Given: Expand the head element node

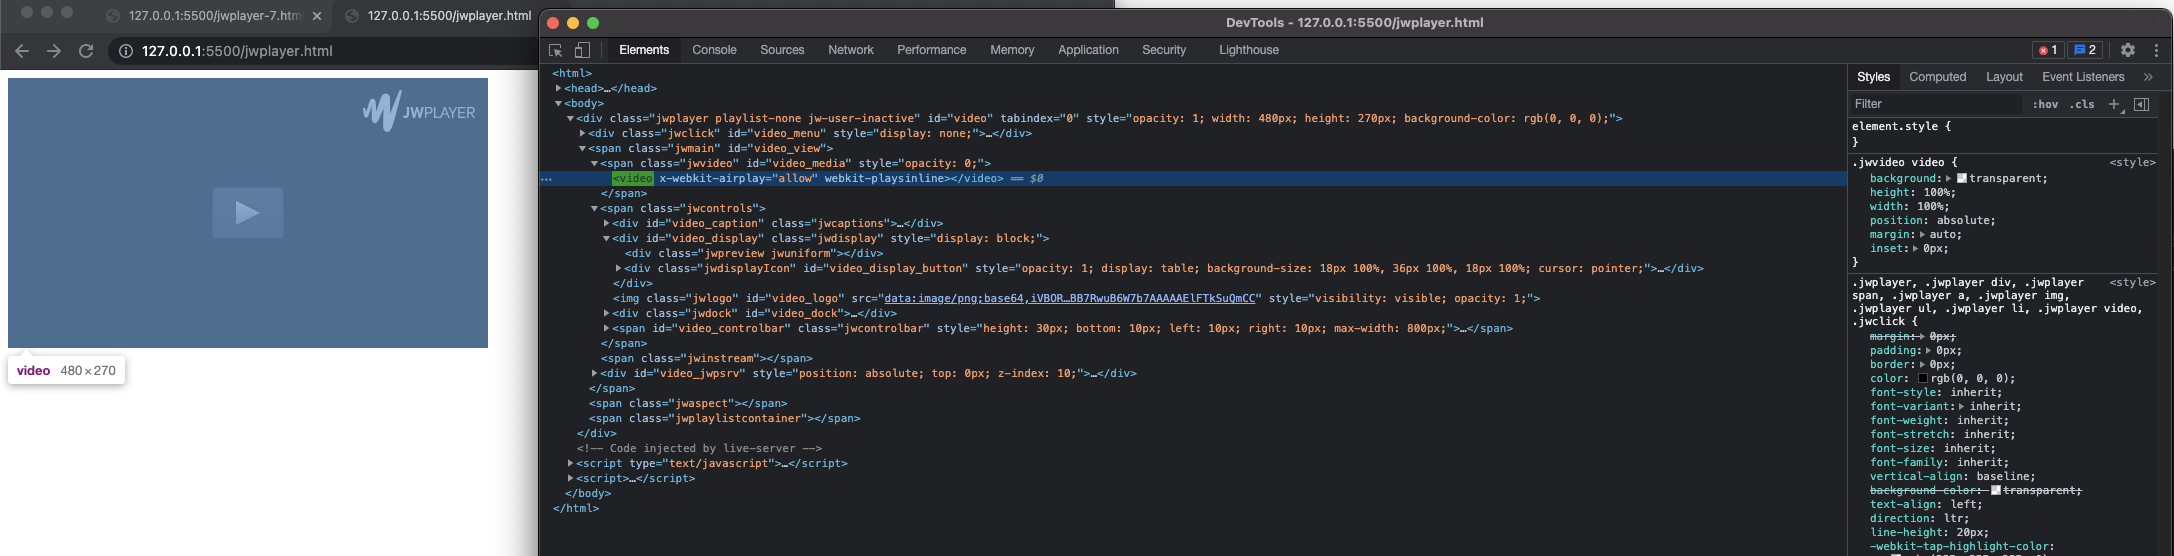Looking at the screenshot, I should pyautogui.click(x=559, y=88).
